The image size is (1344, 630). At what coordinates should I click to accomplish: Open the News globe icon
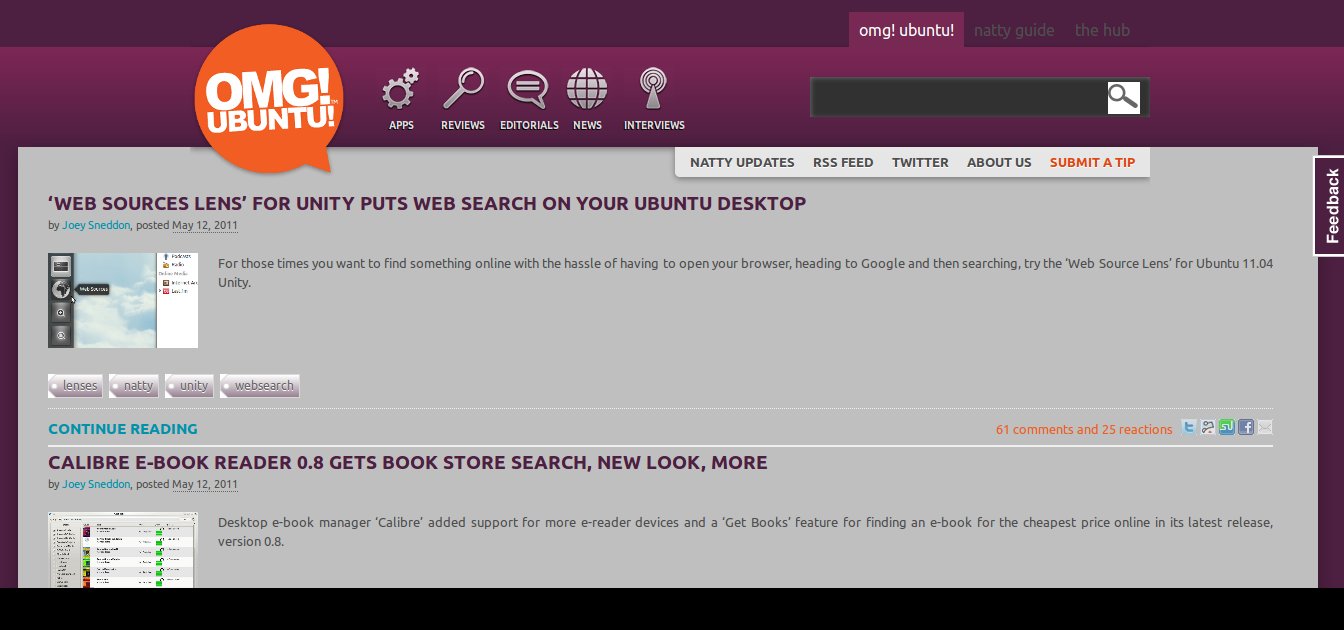pyautogui.click(x=587, y=89)
